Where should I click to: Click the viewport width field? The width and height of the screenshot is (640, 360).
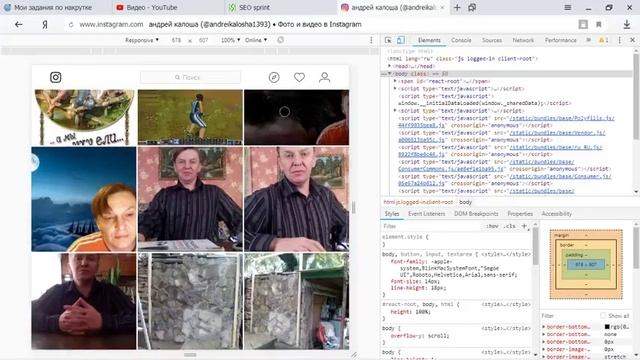[176, 40]
